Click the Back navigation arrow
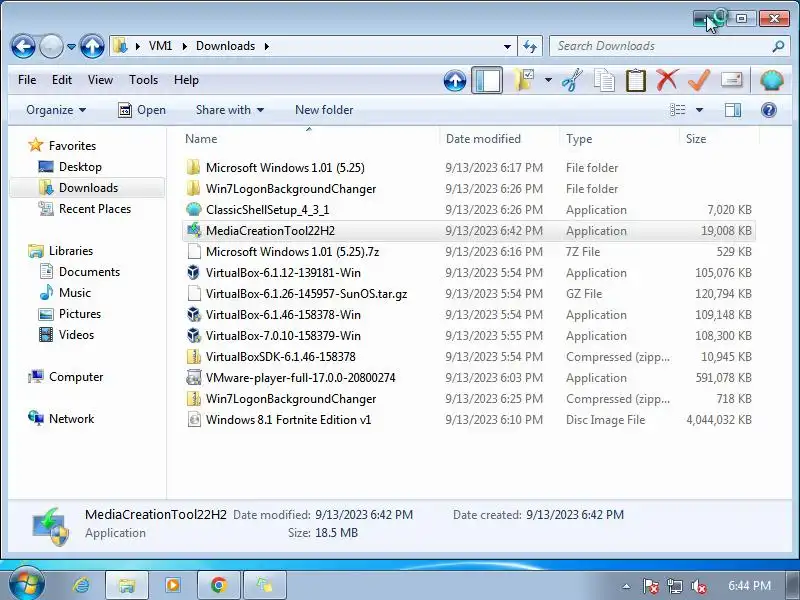The image size is (800, 600). click(23, 46)
